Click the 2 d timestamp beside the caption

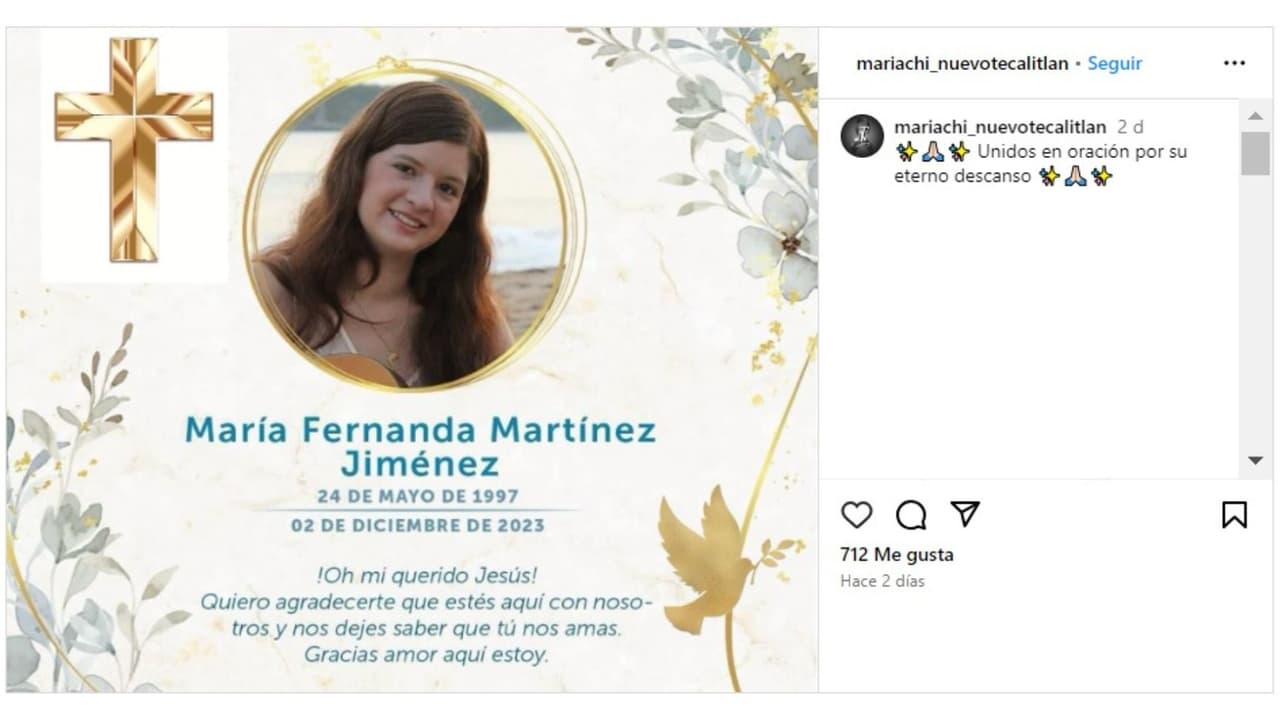point(1129,127)
